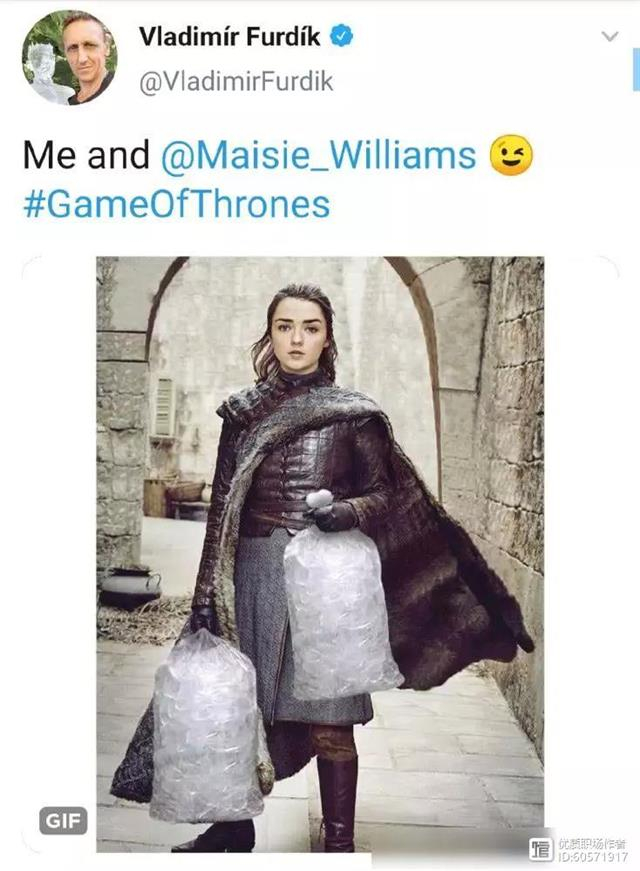Open the #GameOfThrones hashtag
The height and width of the screenshot is (871, 640).
coord(177,204)
